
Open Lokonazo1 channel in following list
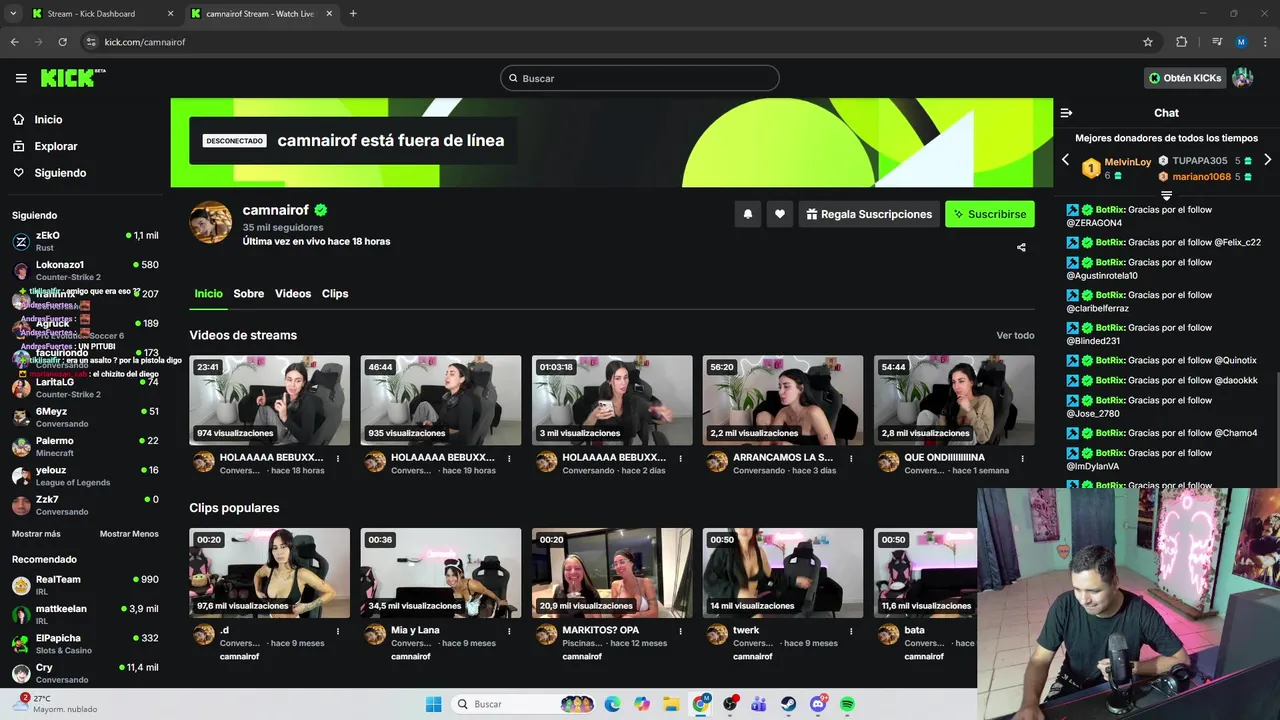coord(85,270)
